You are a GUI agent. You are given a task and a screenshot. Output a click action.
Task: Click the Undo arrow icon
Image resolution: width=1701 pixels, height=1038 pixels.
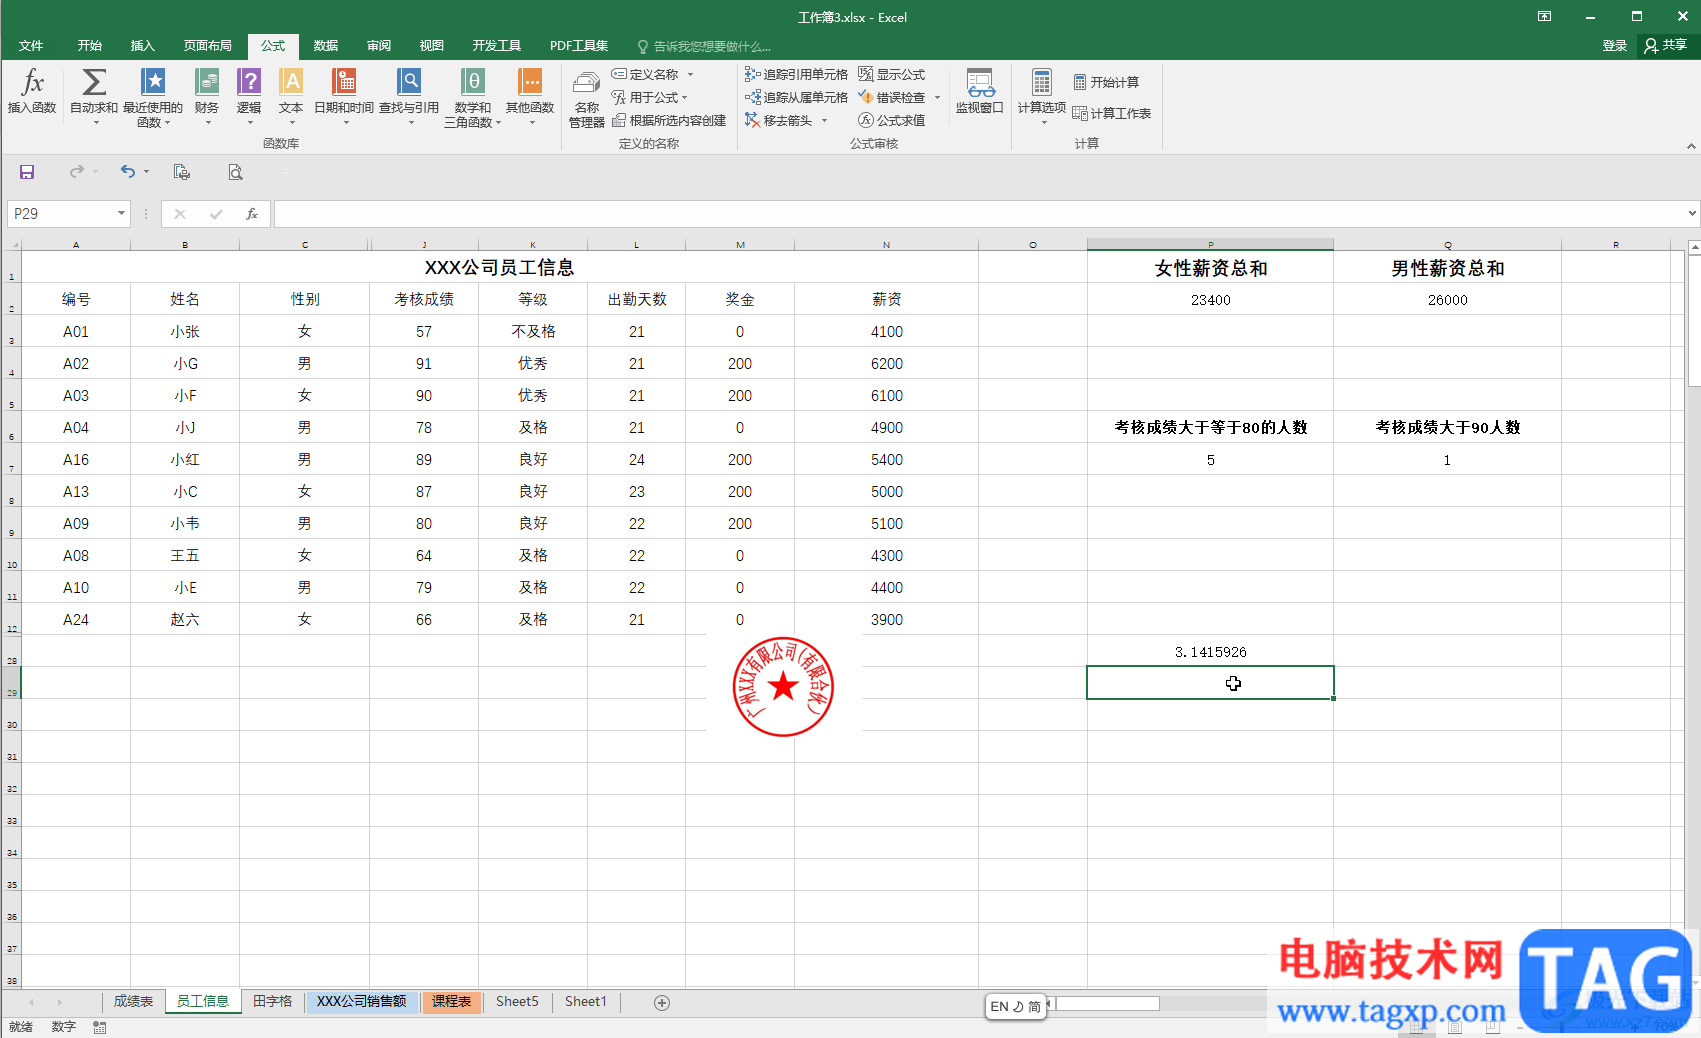click(x=127, y=172)
